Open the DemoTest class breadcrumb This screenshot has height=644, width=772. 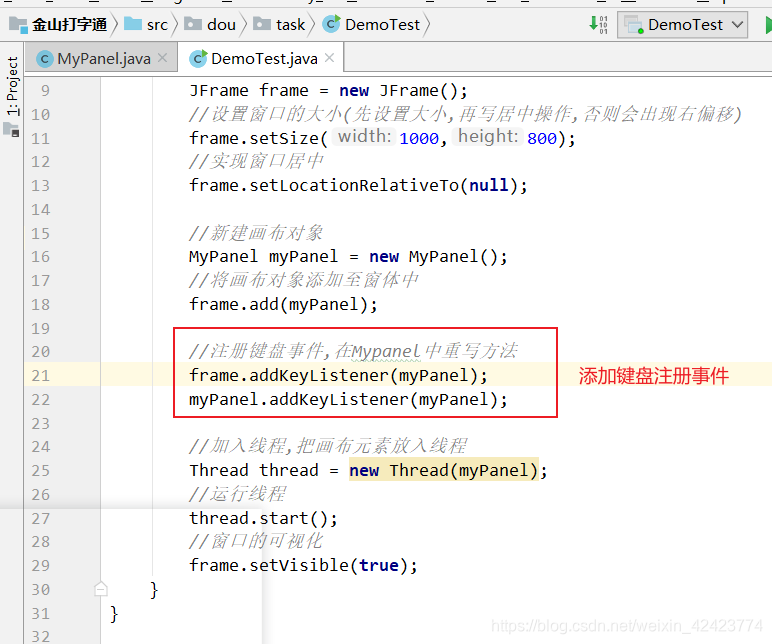tap(371, 25)
